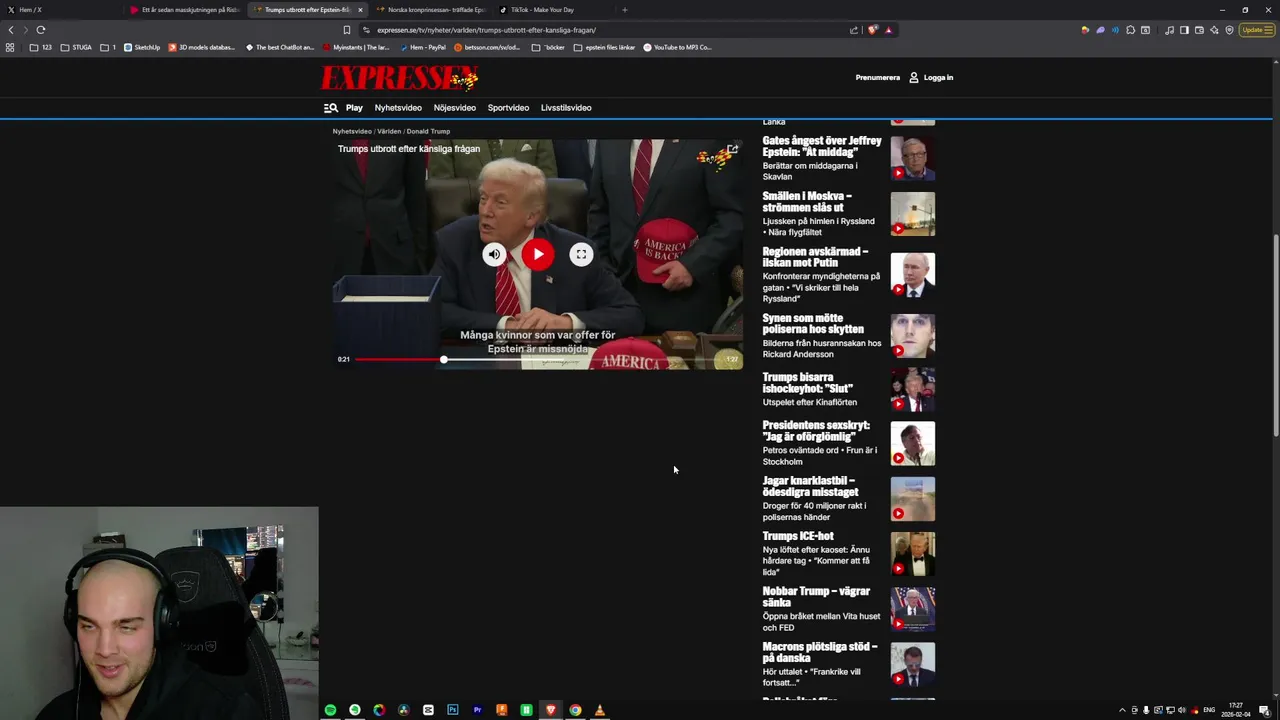Open the Nyhetsvideo tab
Image resolution: width=1280 pixels, height=720 pixels.
(x=398, y=108)
